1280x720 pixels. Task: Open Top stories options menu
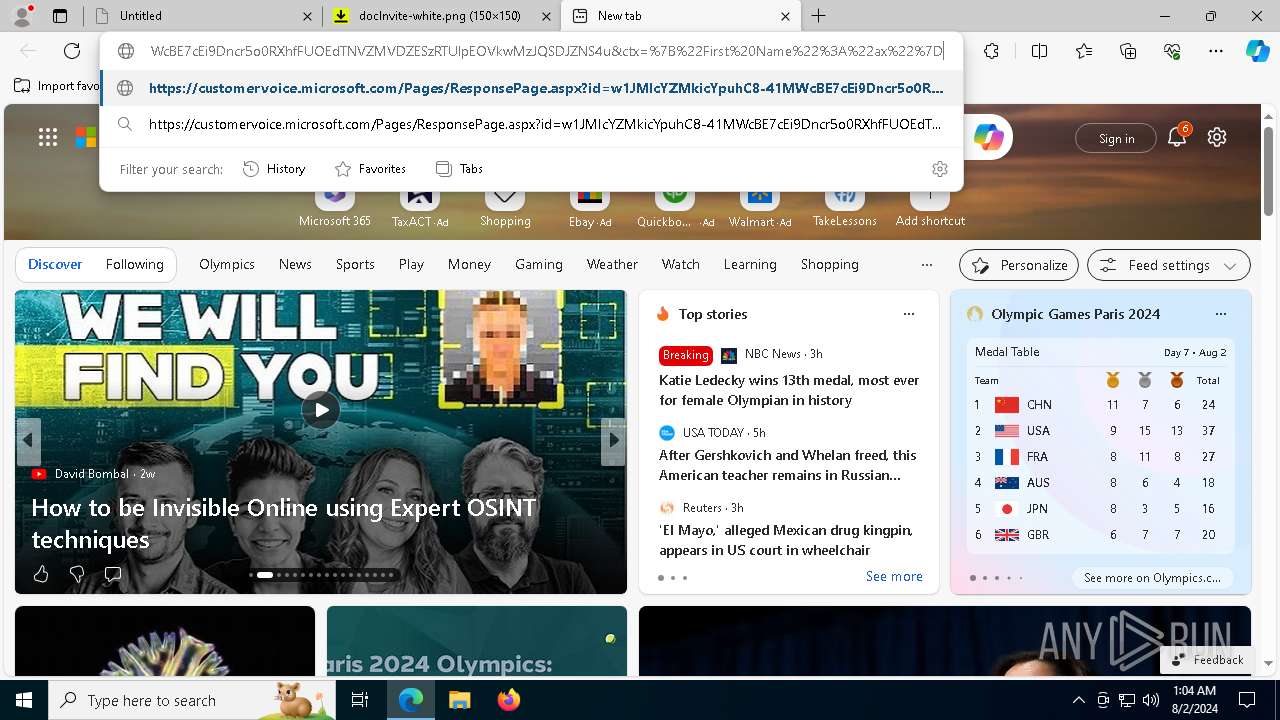coord(908,314)
